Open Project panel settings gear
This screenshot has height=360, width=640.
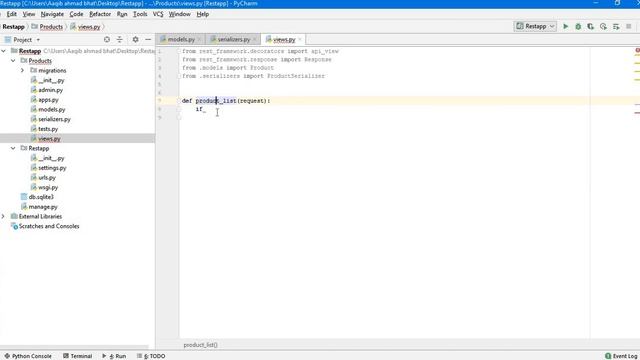(x=135, y=40)
